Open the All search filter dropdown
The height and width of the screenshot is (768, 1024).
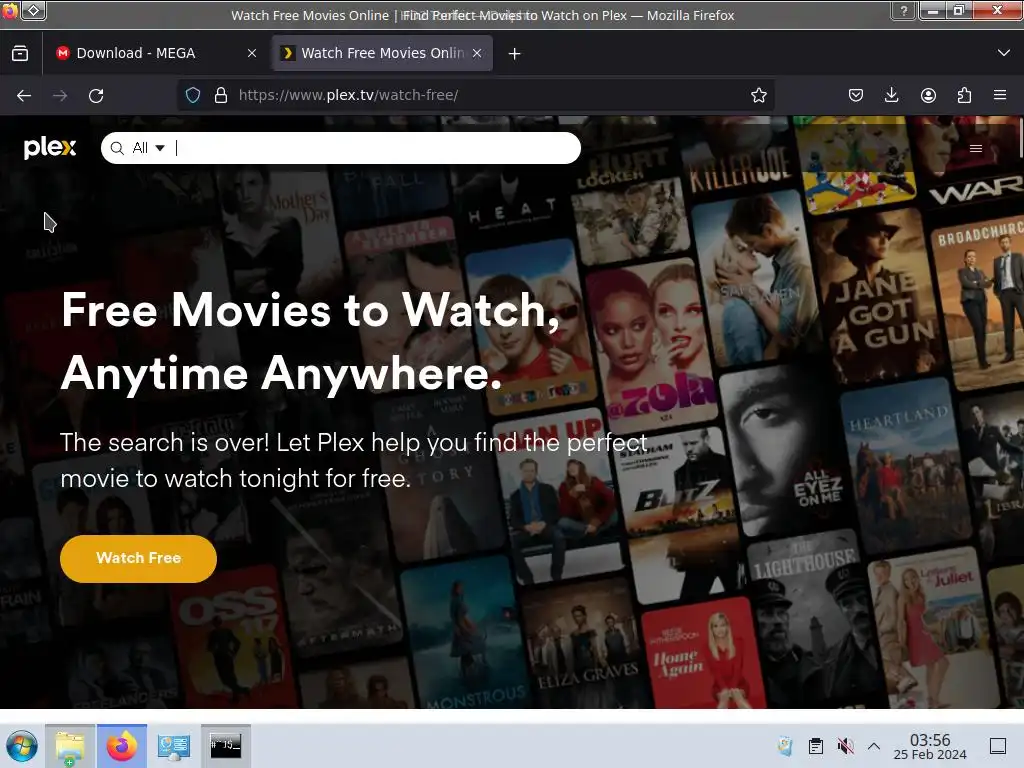coord(148,148)
